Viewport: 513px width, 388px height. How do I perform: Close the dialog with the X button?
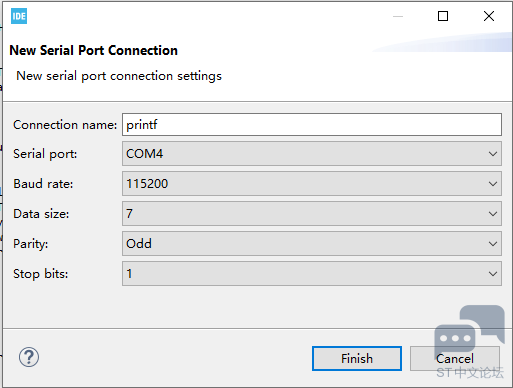pos(489,16)
